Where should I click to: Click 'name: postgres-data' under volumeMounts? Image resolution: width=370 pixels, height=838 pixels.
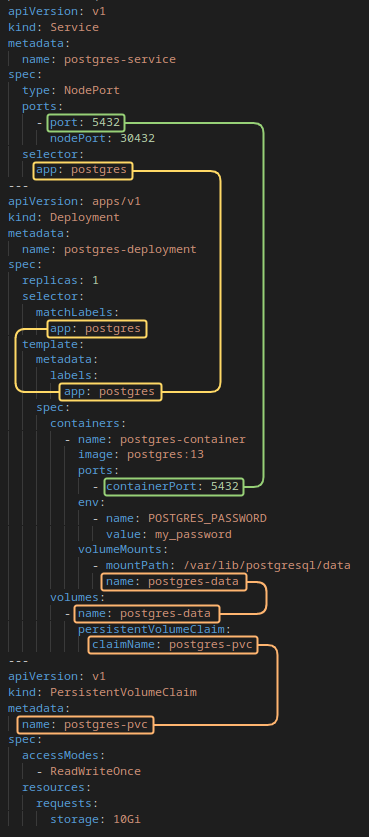pyautogui.click(x=174, y=581)
